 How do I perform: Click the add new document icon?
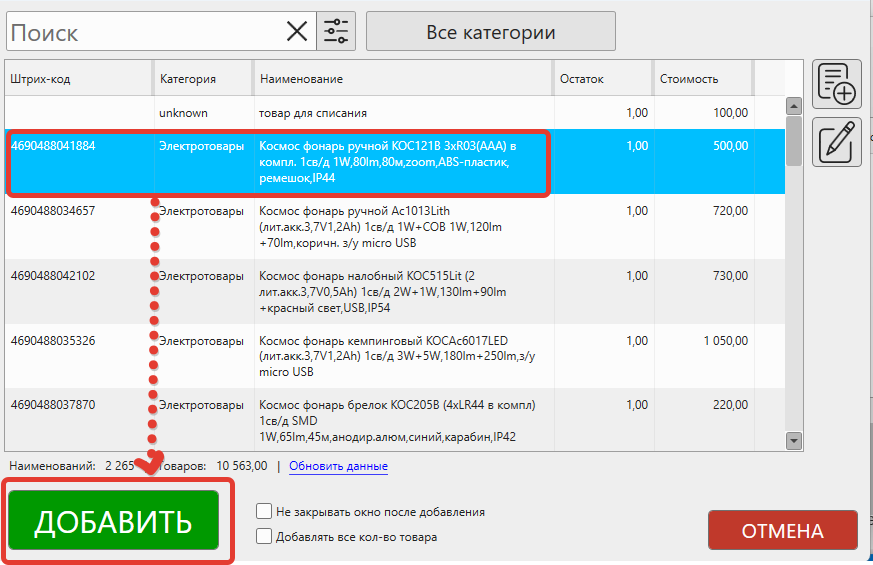pyautogui.click(x=837, y=84)
